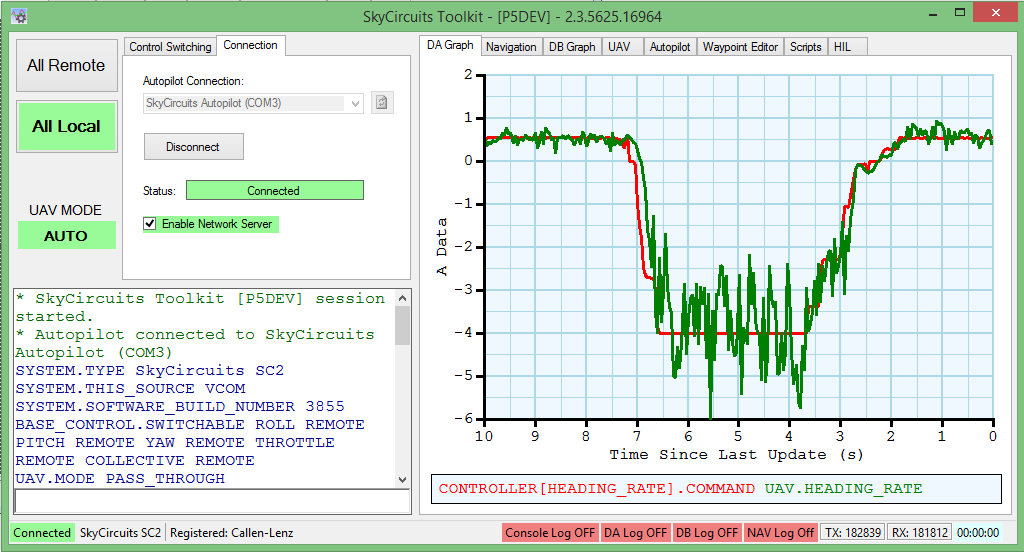Click SYSTEM.TYPE SkyCircuits SC2 console line
The image size is (1024, 552).
pos(150,370)
